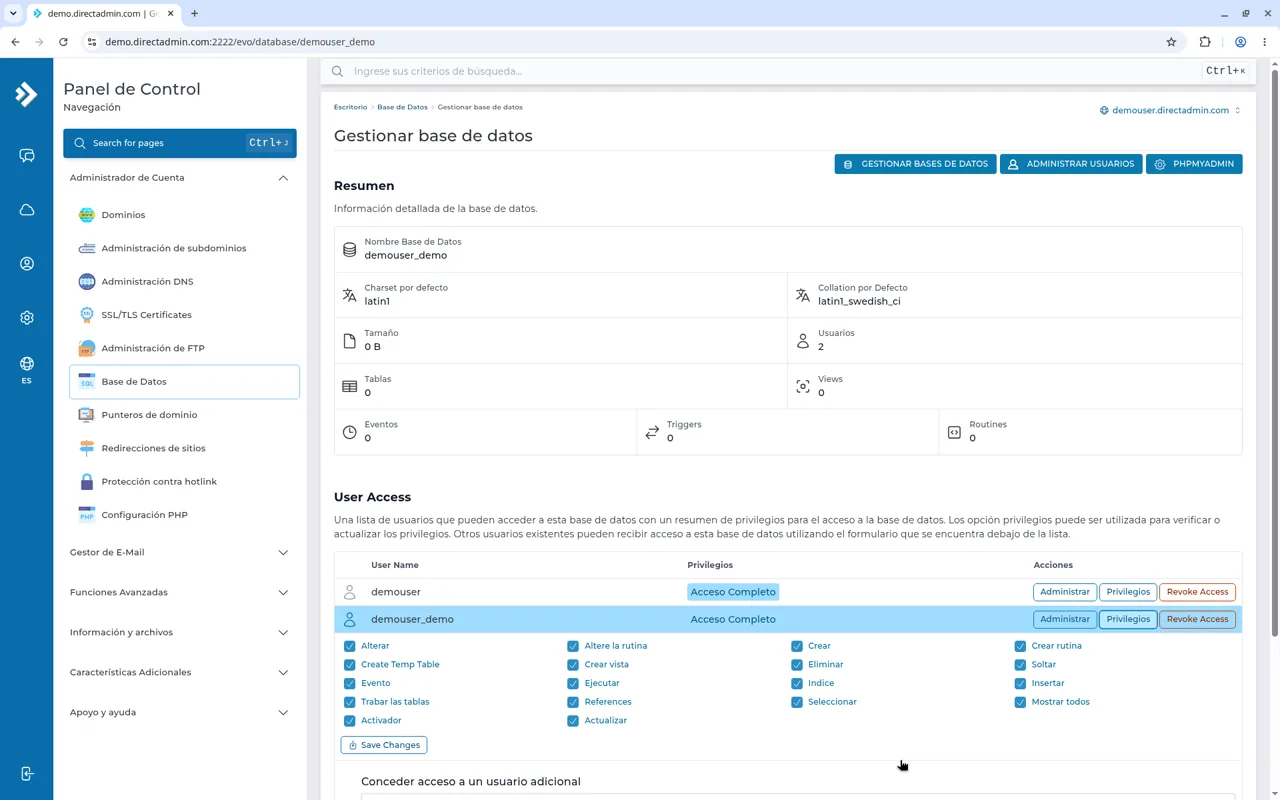Expand the Apoyo y ayuda section
The image size is (1280, 800).
[180, 712]
